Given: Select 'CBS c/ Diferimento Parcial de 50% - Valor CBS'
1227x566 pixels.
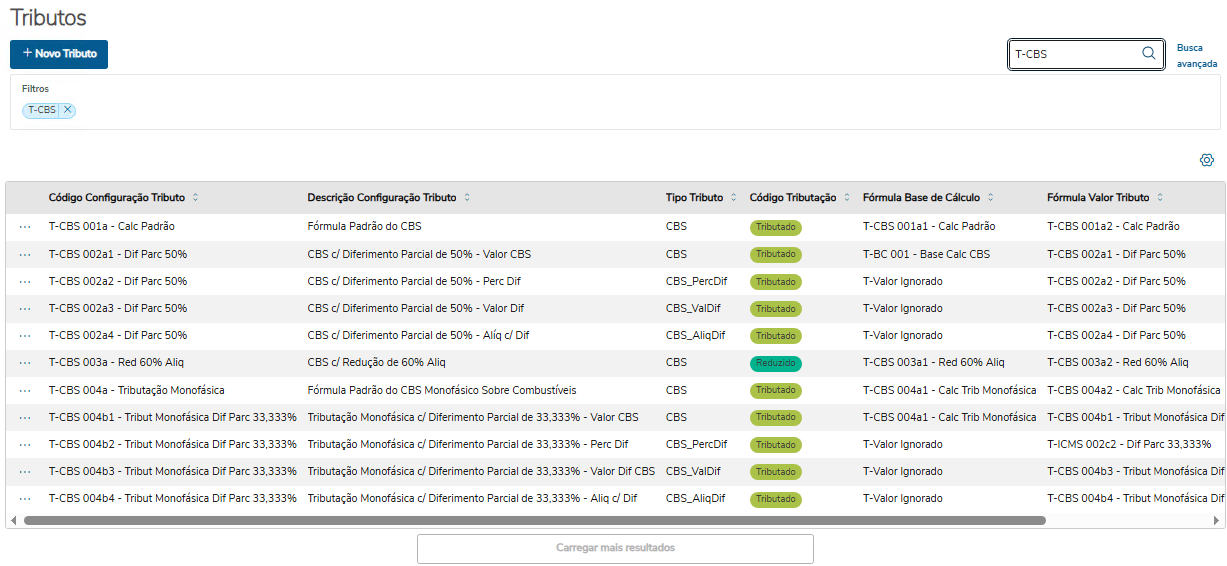Looking at the screenshot, I should point(419,254).
